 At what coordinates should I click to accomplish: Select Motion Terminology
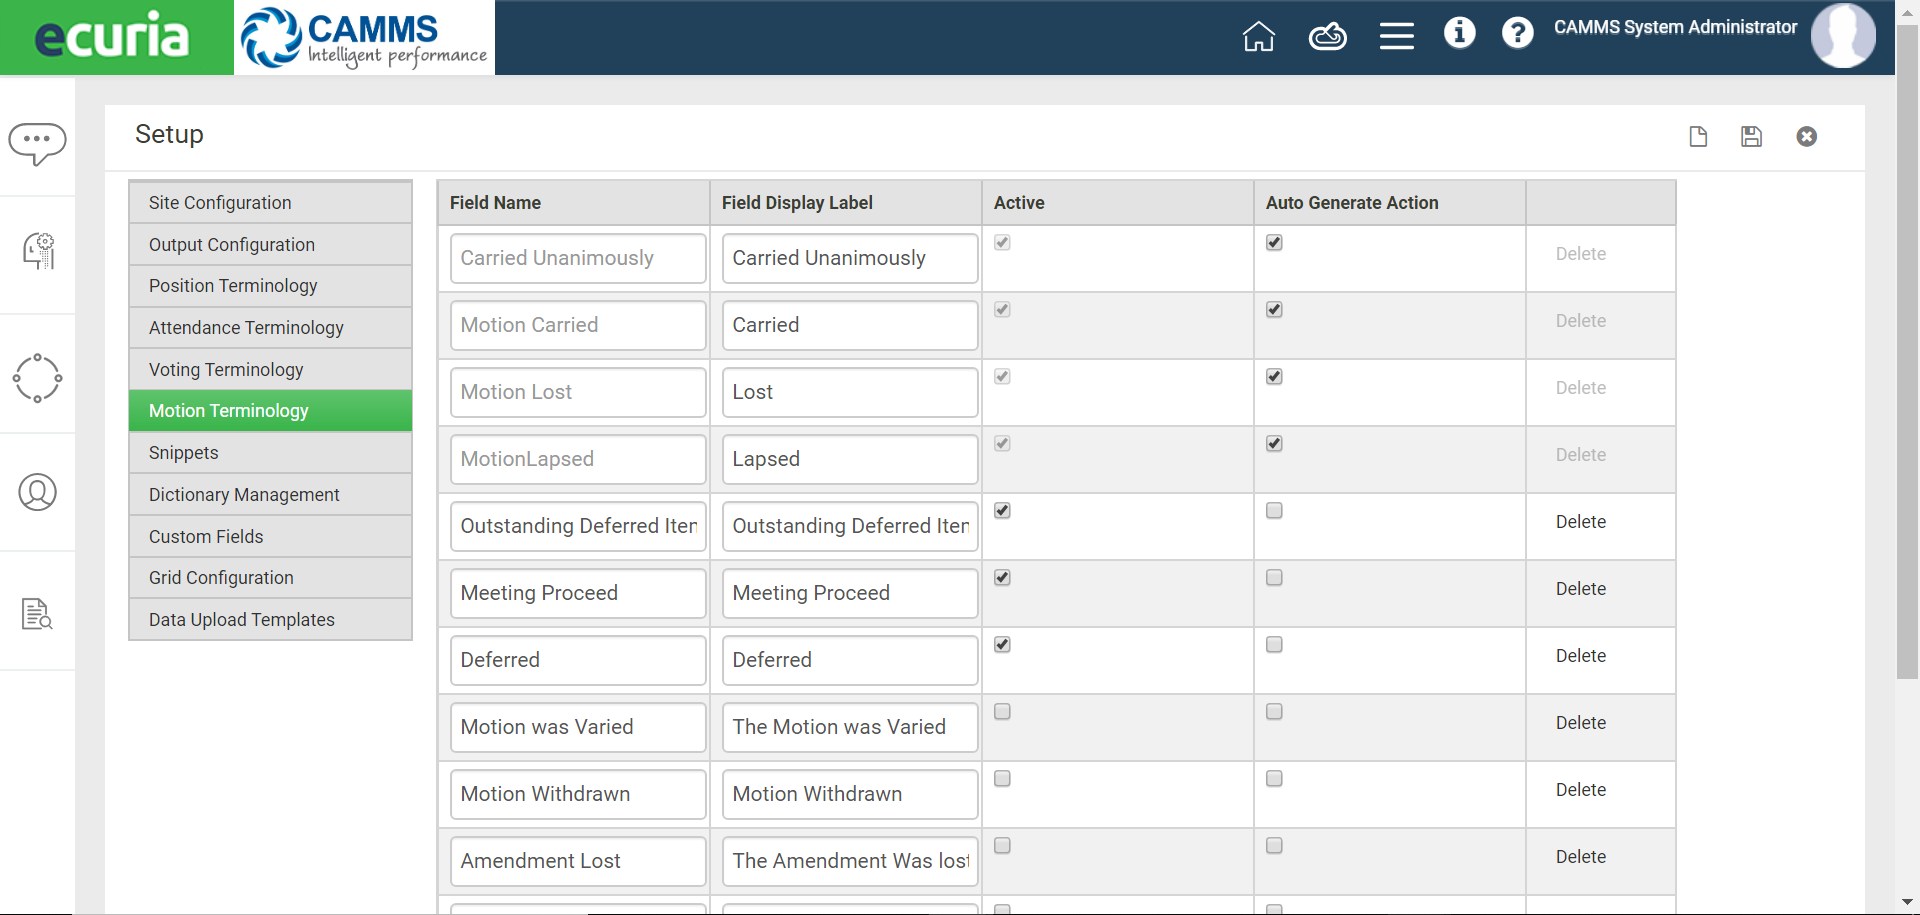[270, 411]
